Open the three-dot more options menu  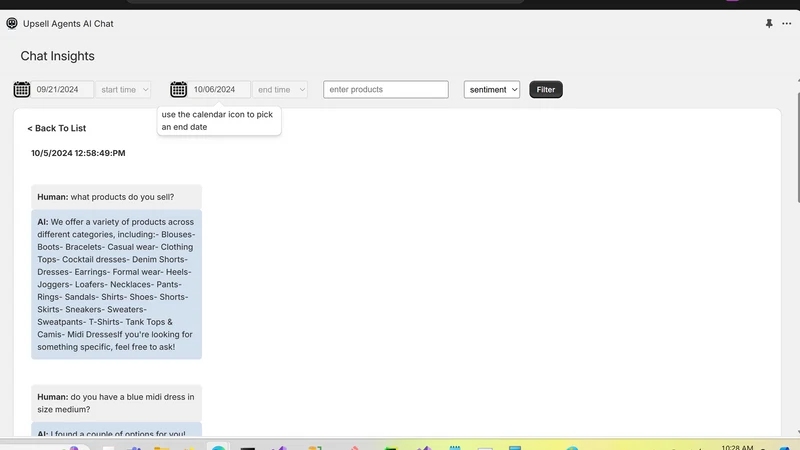[787, 23]
